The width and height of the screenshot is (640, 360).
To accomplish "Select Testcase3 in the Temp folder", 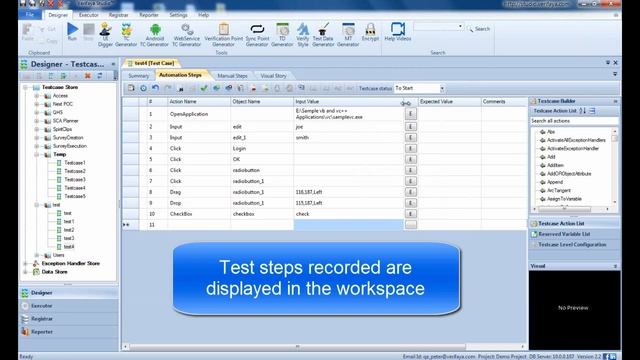I will pyautogui.click(x=75, y=180).
